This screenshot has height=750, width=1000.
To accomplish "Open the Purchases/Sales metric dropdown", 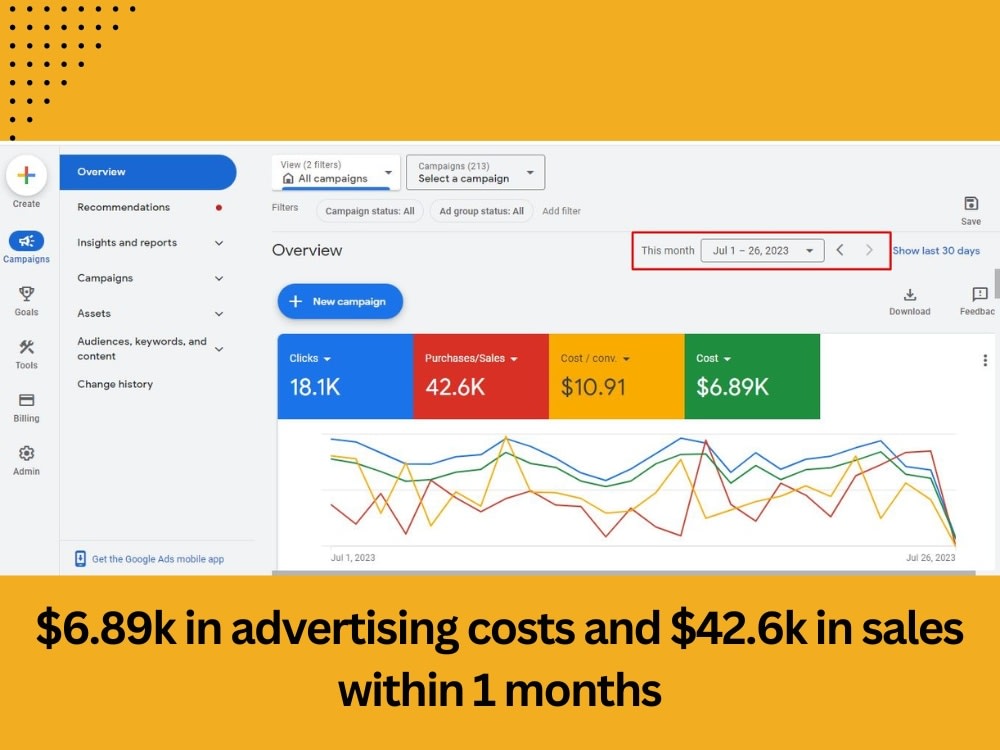I will pos(471,358).
